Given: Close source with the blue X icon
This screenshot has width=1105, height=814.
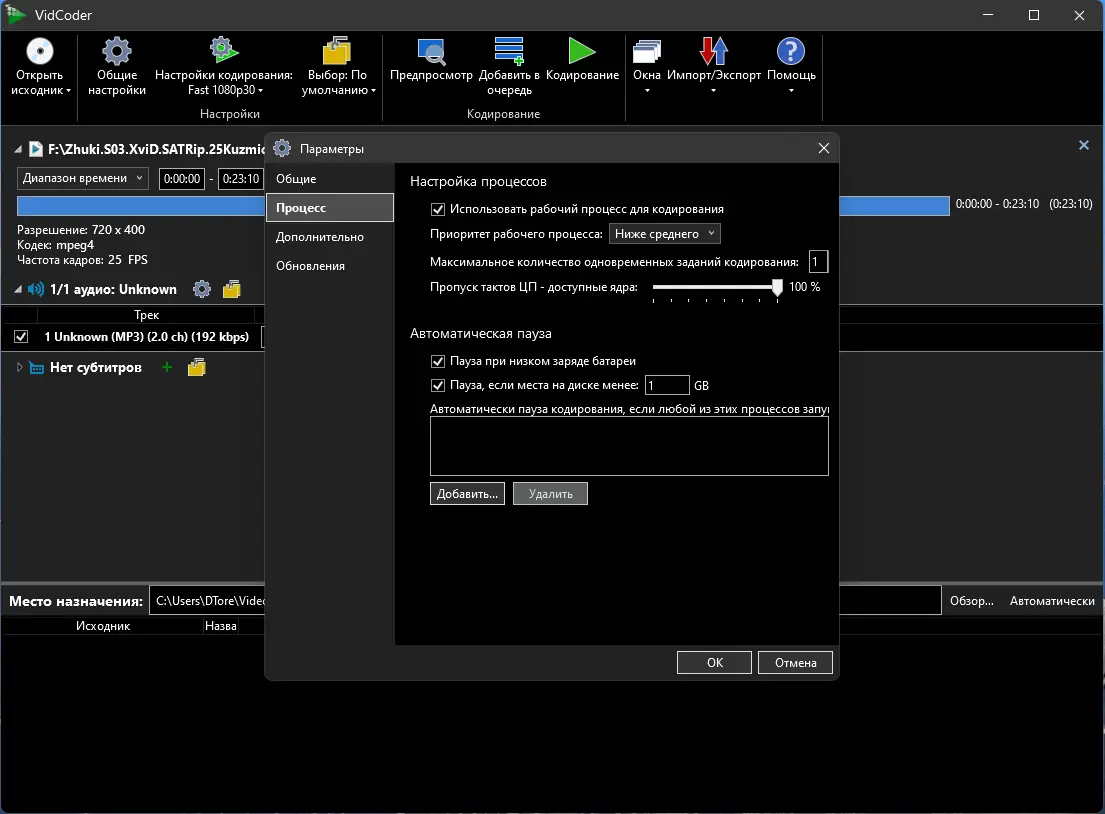Looking at the screenshot, I should coord(1084,145).
